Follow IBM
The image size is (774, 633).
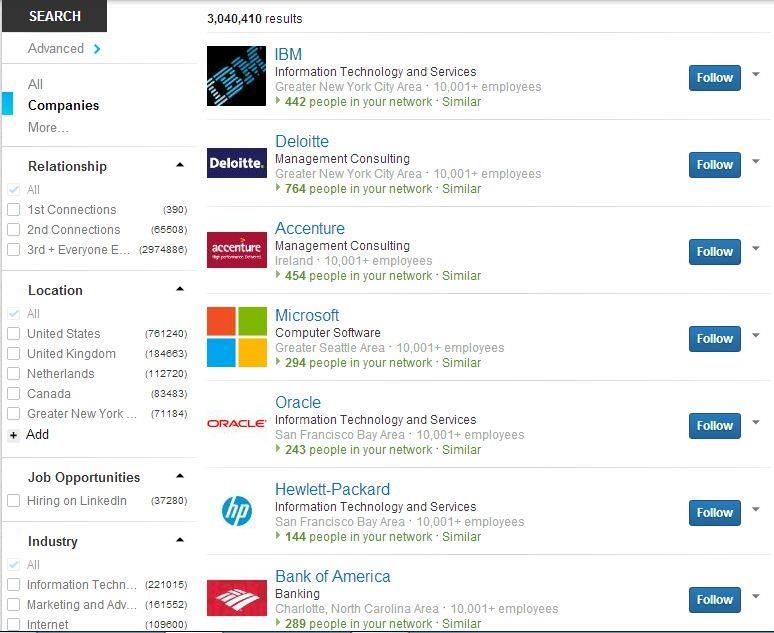pyautogui.click(x=714, y=78)
